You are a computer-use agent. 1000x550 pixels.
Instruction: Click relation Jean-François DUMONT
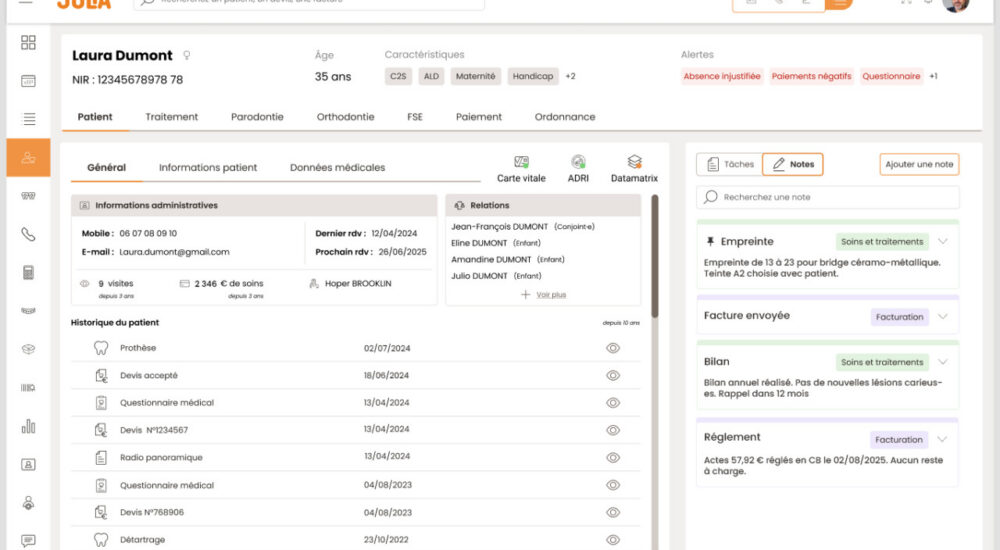(499, 227)
